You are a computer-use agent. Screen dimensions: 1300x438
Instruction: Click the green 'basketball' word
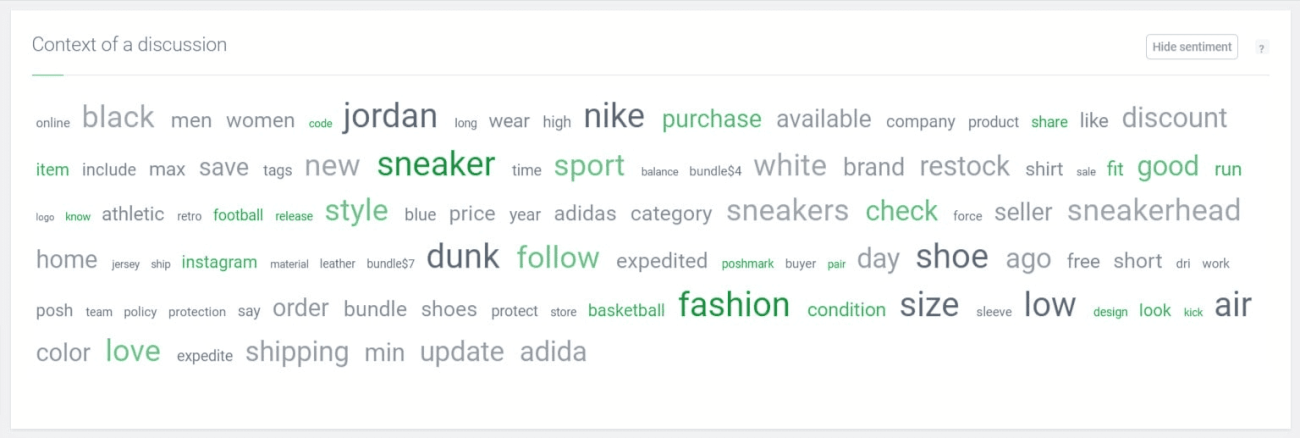(626, 310)
